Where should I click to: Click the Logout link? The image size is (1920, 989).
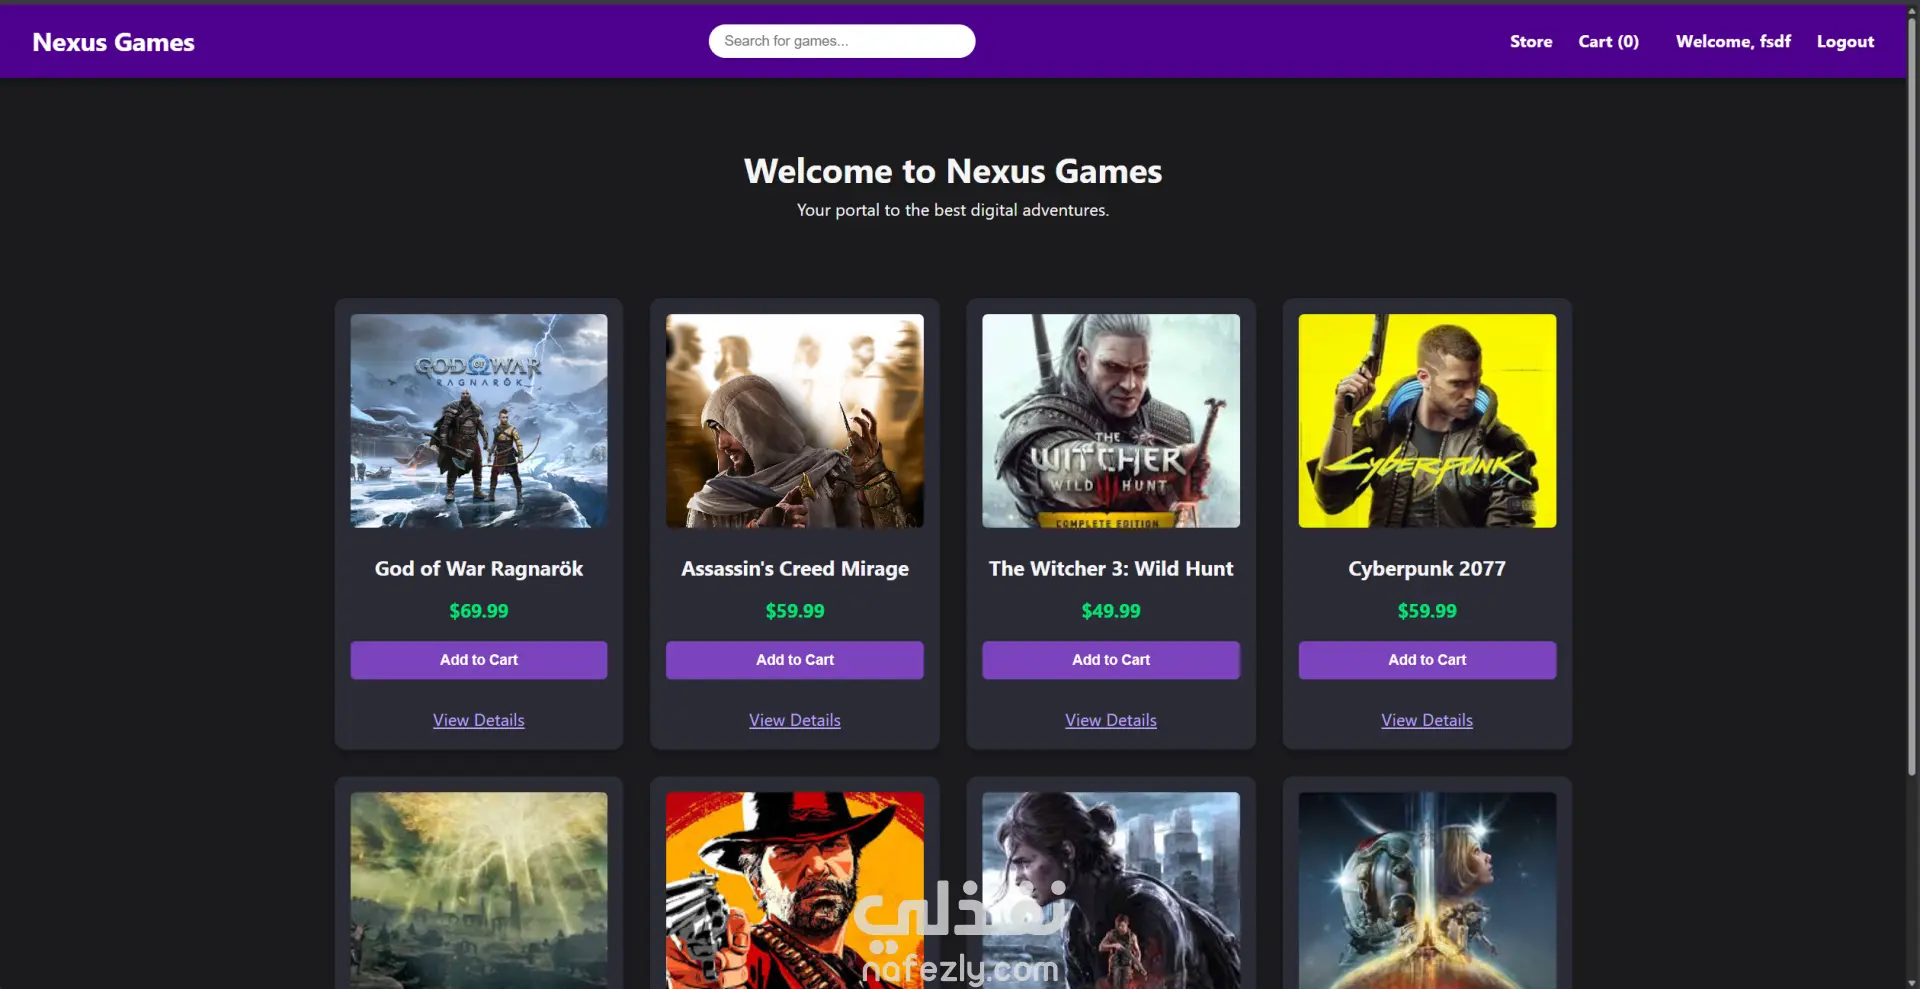coord(1845,42)
